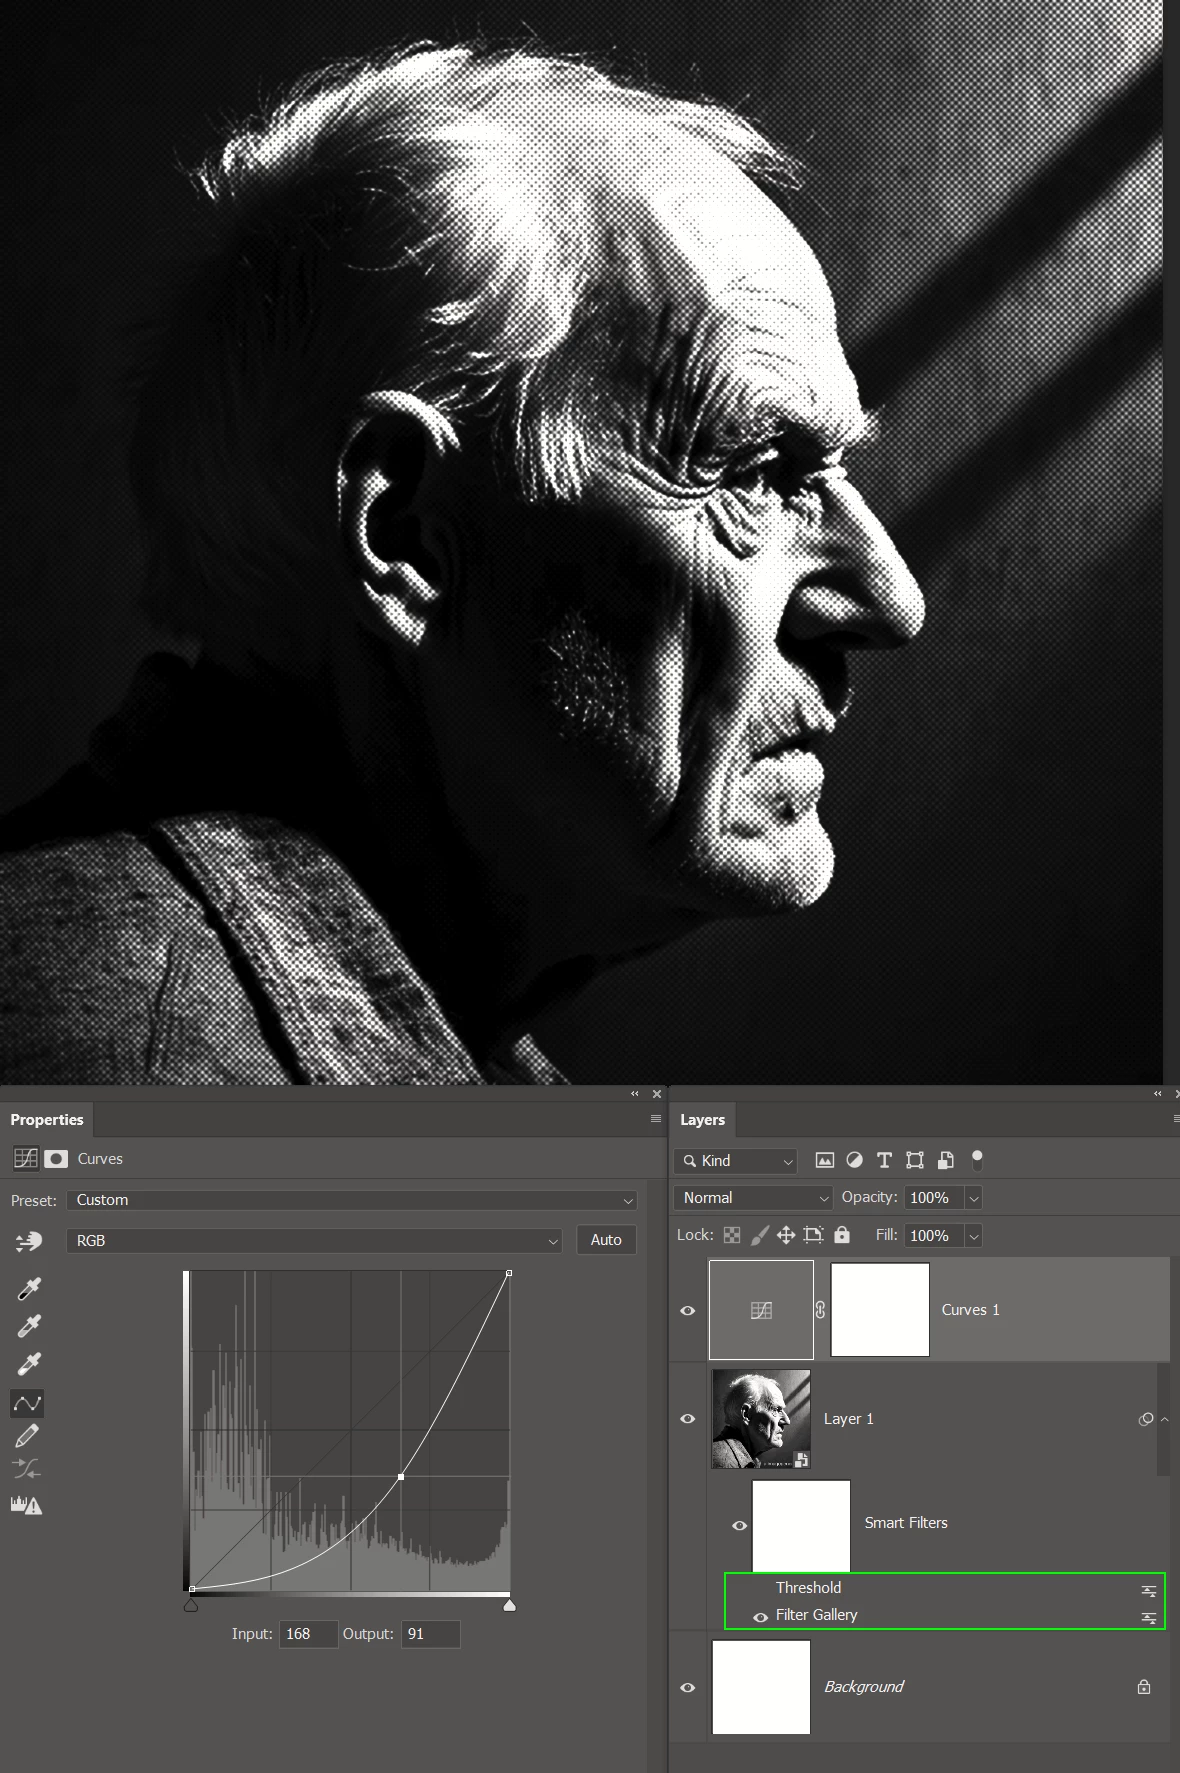Click the white point input slider
The image size is (1180, 1773).
pyautogui.click(x=509, y=1605)
